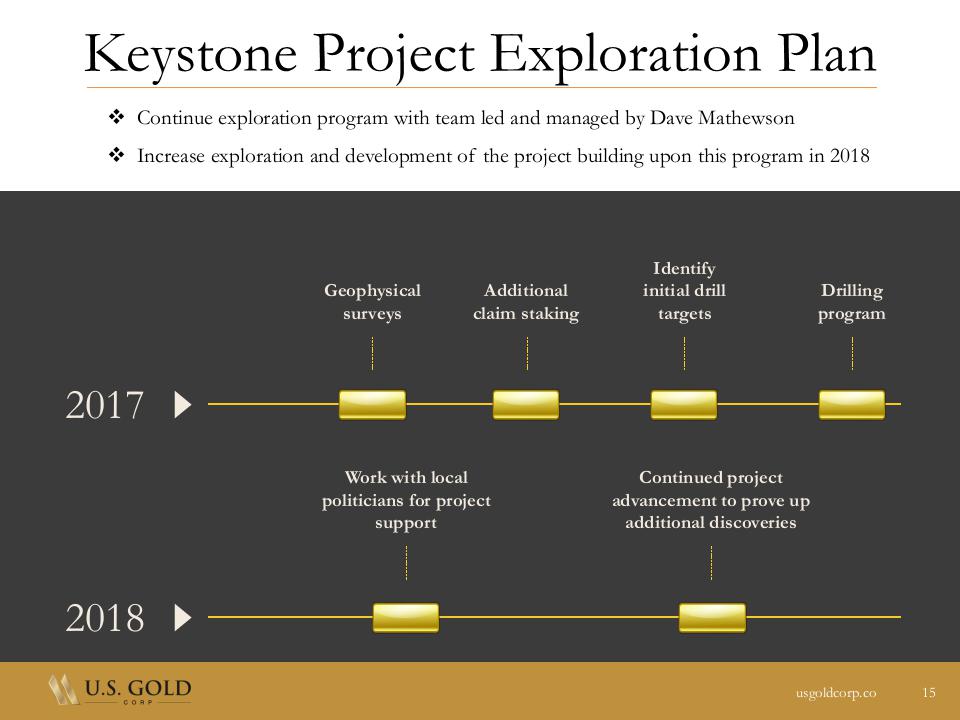Select the gold marker under Drilling program

[x=852, y=405]
